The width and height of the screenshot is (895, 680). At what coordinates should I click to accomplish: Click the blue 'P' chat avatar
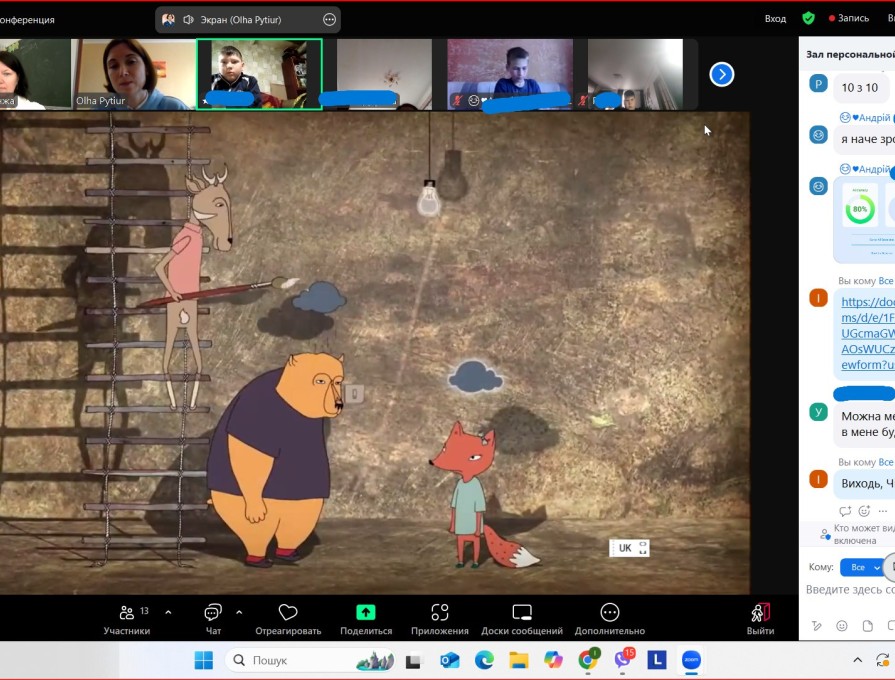819,84
